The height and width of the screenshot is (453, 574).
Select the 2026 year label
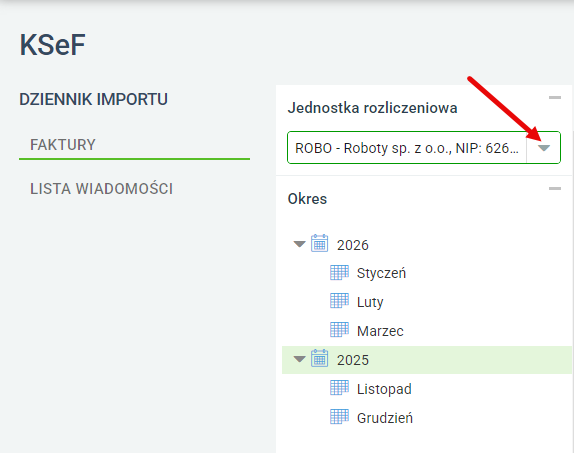point(353,245)
